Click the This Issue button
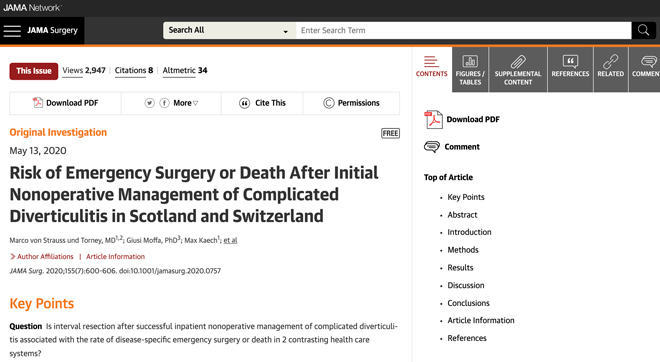The height and width of the screenshot is (362, 660). click(34, 71)
